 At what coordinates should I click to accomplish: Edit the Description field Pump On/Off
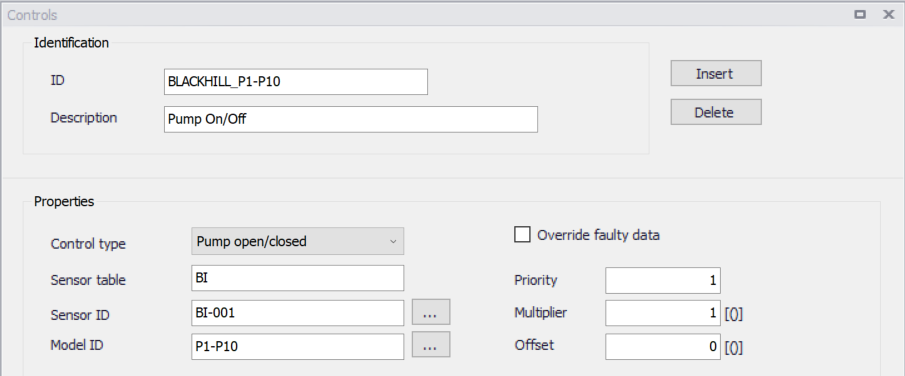click(x=350, y=120)
